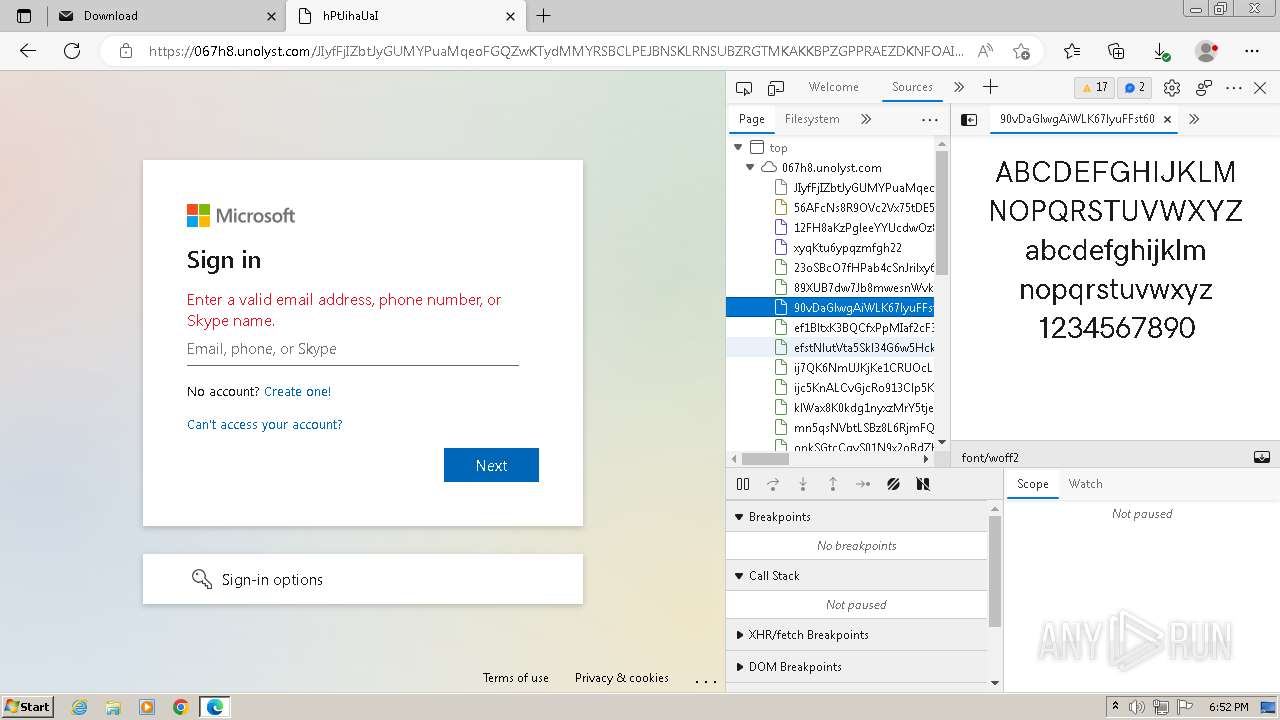
Task: Toggle device emulation in DevTools
Action: 776,88
